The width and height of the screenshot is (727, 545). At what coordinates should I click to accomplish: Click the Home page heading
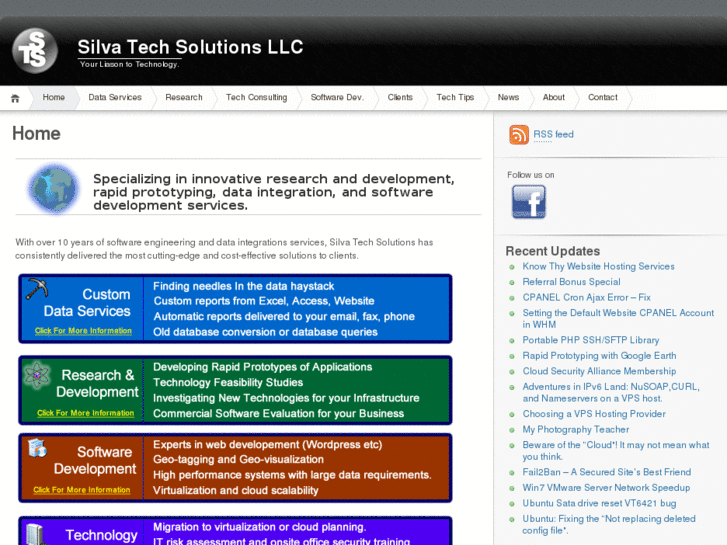pyautogui.click(x=36, y=134)
